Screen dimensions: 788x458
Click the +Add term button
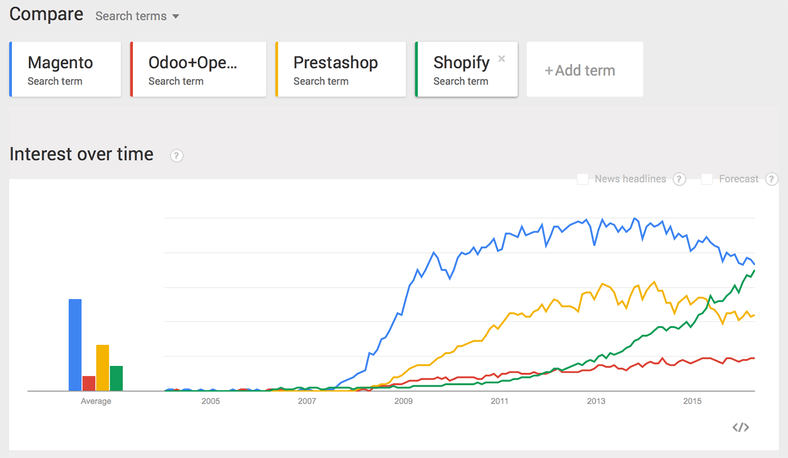coord(580,70)
